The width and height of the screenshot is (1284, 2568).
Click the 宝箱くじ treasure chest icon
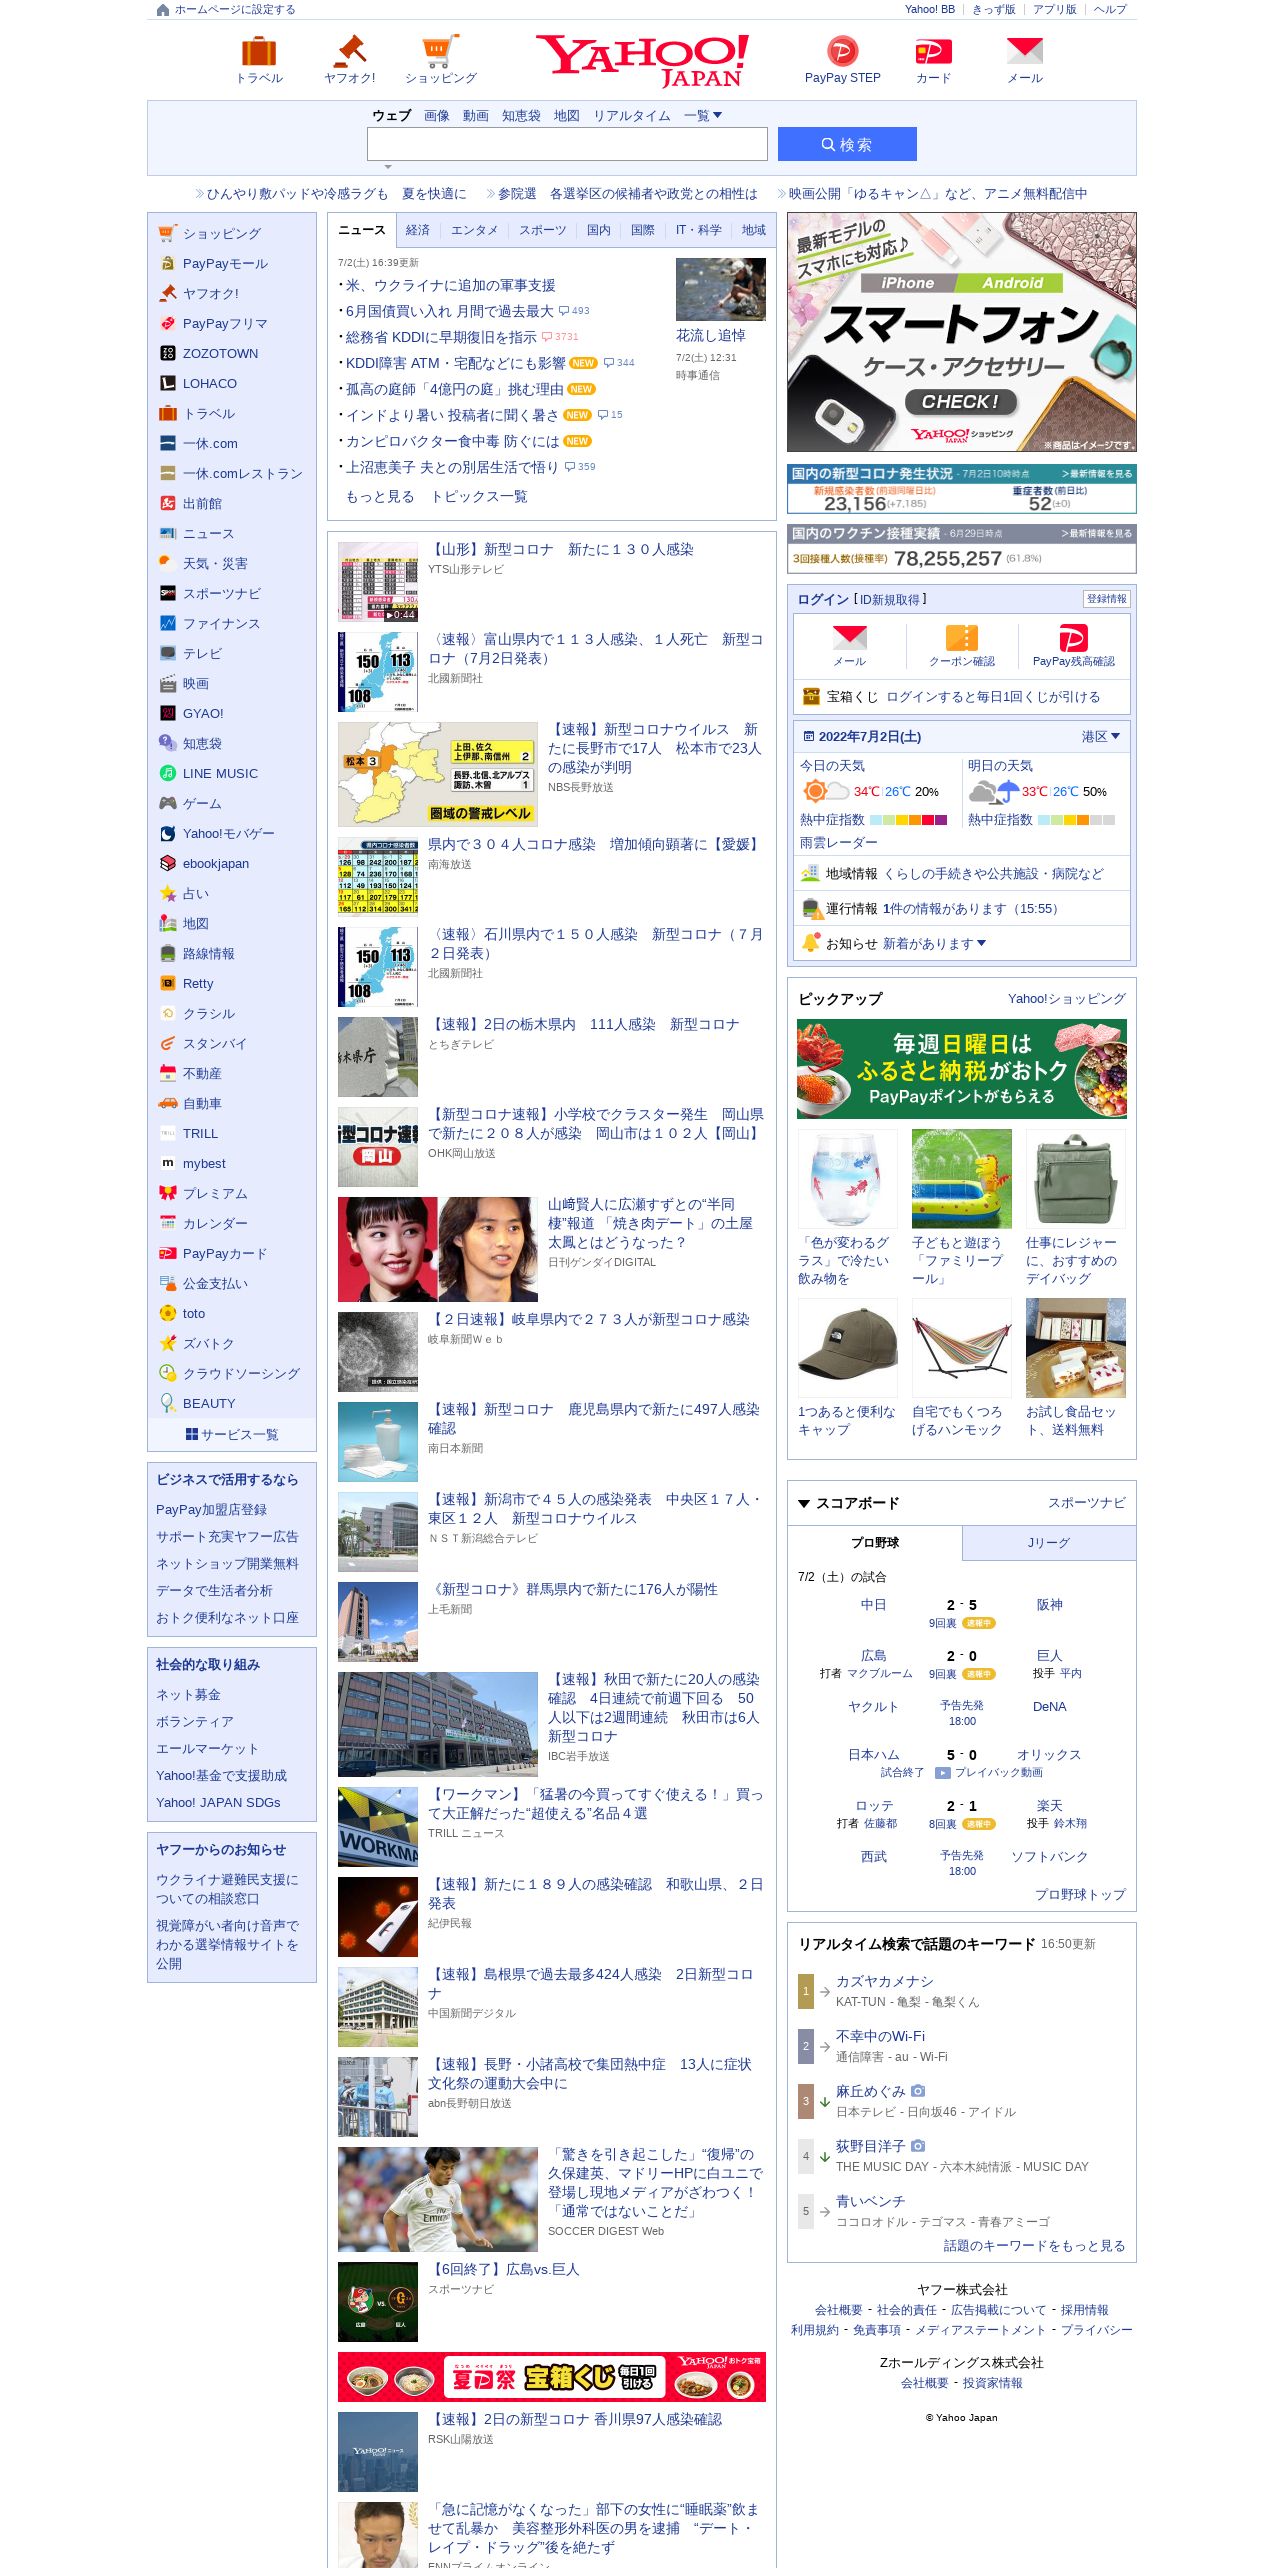811,697
